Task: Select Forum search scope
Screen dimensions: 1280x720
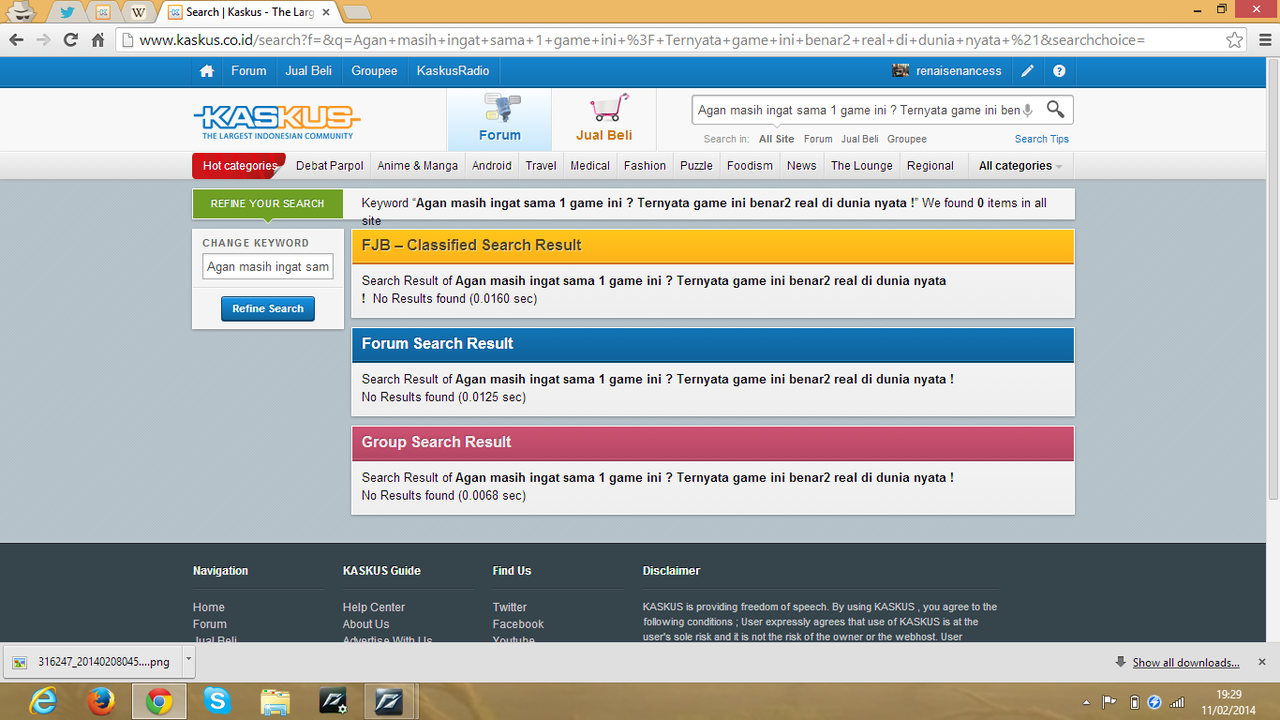Action: coord(818,139)
